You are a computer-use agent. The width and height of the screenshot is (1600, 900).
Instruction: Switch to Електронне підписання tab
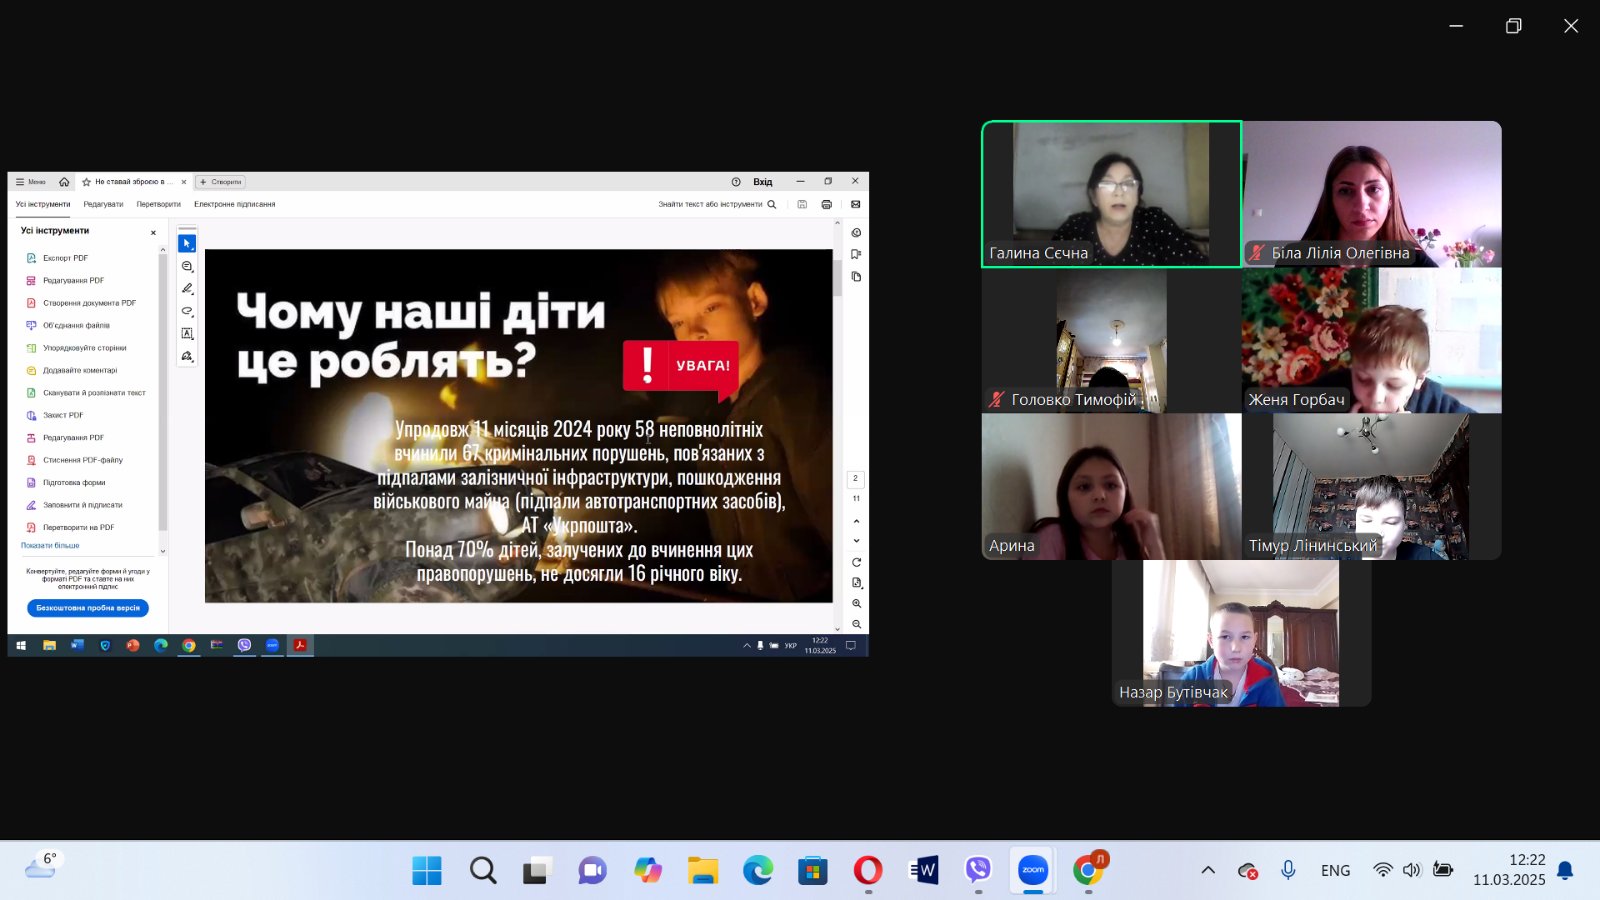click(234, 204)
